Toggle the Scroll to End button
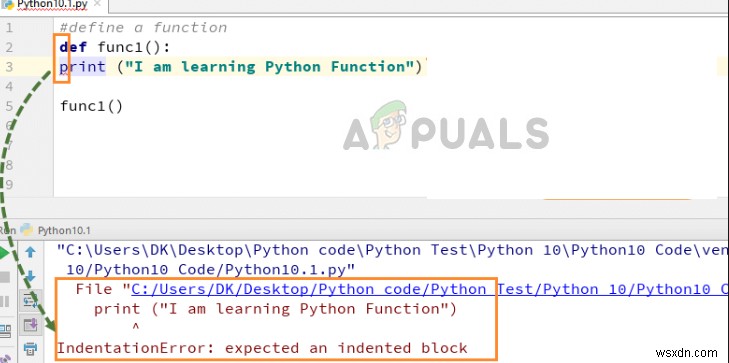The width and height of the screenshot is (729, 363). [31, 324]
